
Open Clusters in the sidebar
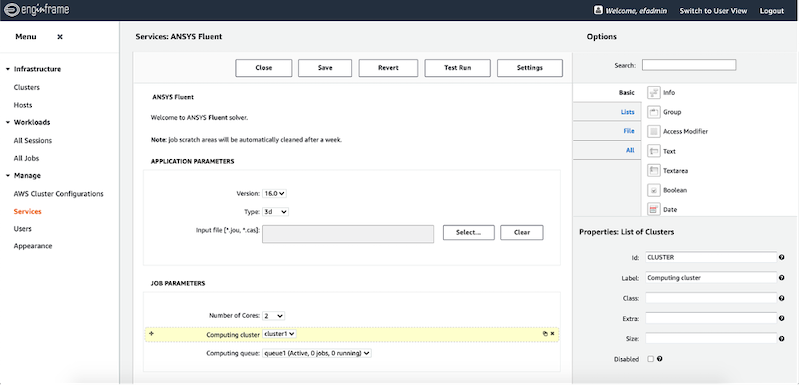(x=27, y=87)
